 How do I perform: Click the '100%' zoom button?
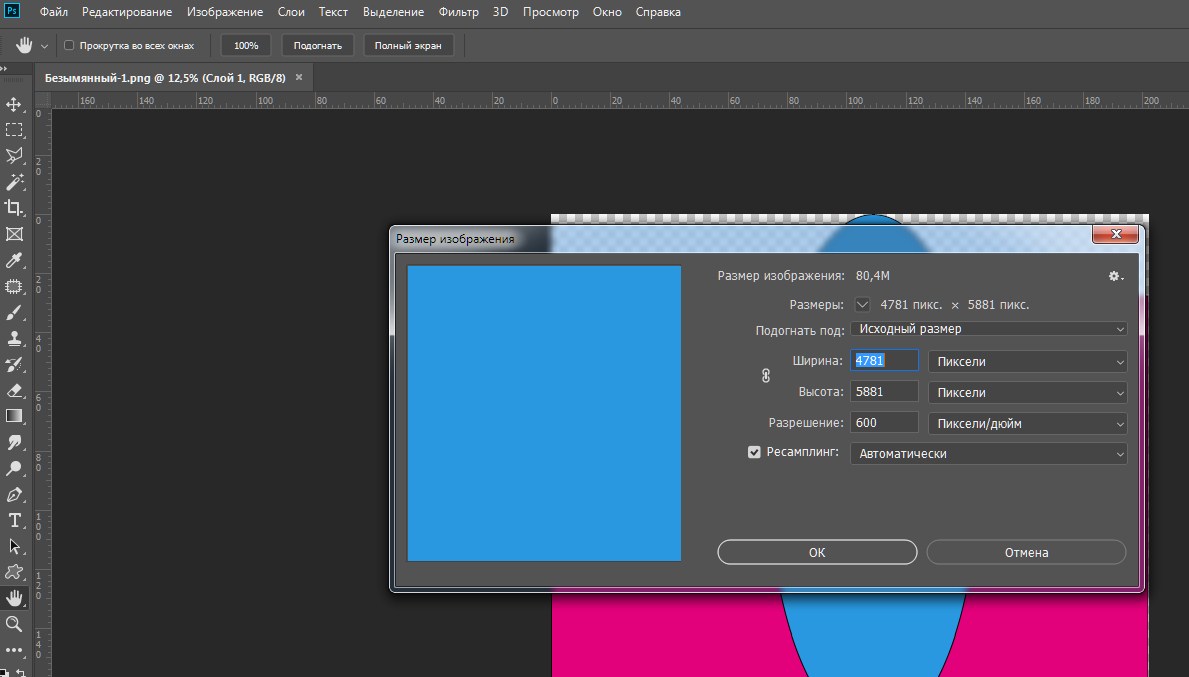(x=246, y=45)
